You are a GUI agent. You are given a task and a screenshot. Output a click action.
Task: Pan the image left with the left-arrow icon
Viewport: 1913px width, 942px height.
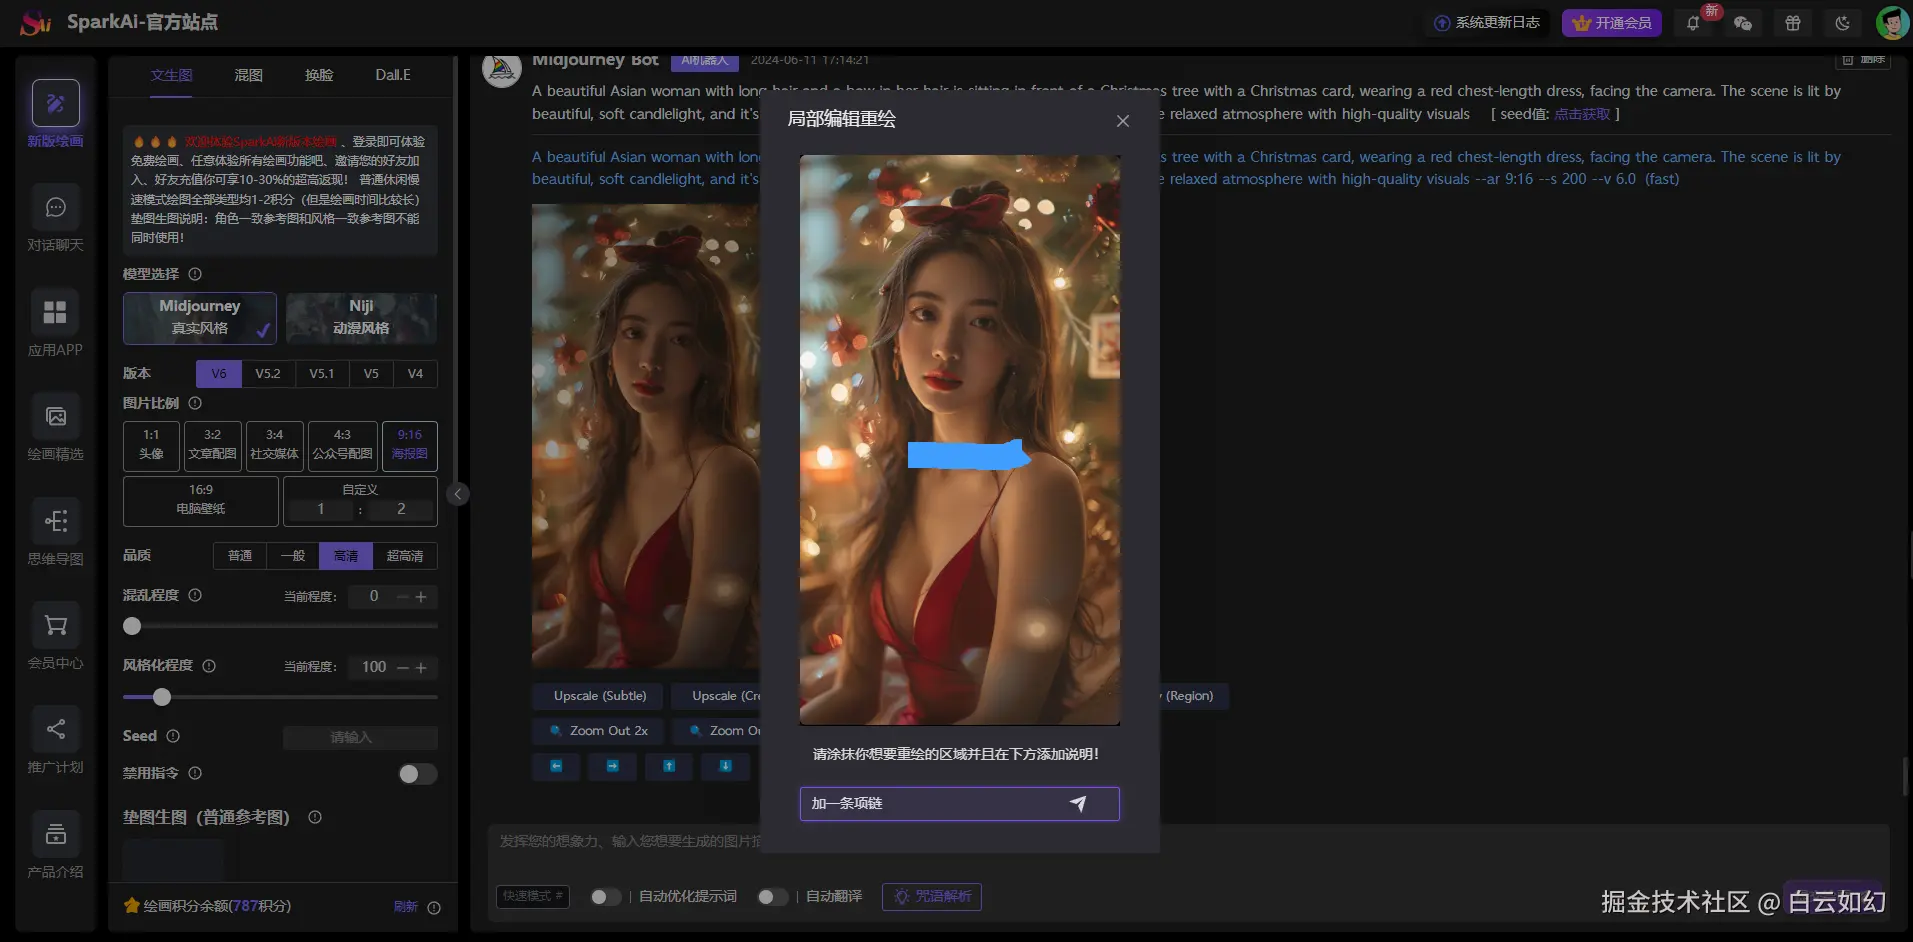(x=555, y=766)
